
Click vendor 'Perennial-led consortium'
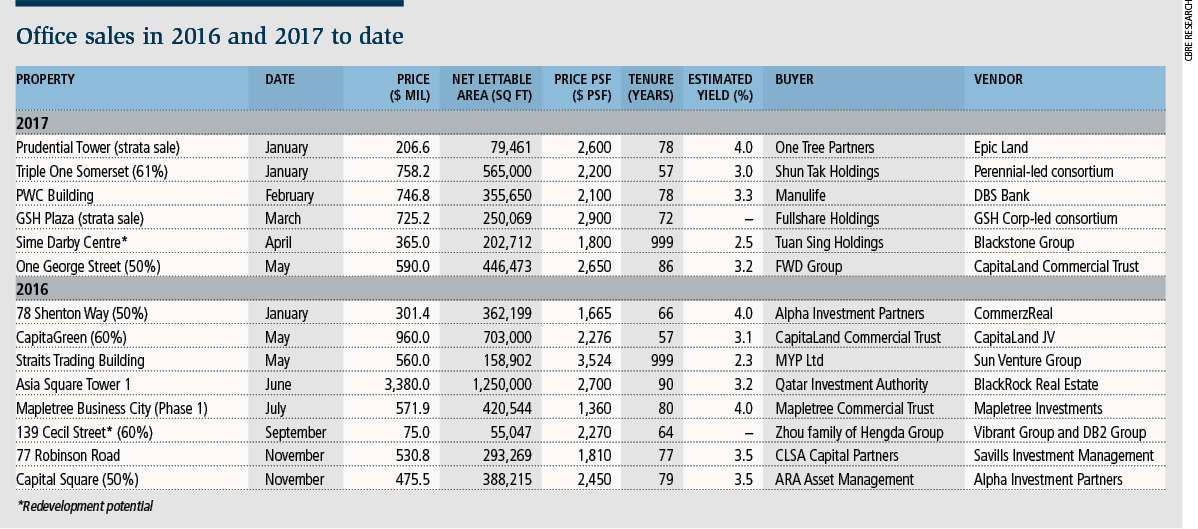point(1044,171)
